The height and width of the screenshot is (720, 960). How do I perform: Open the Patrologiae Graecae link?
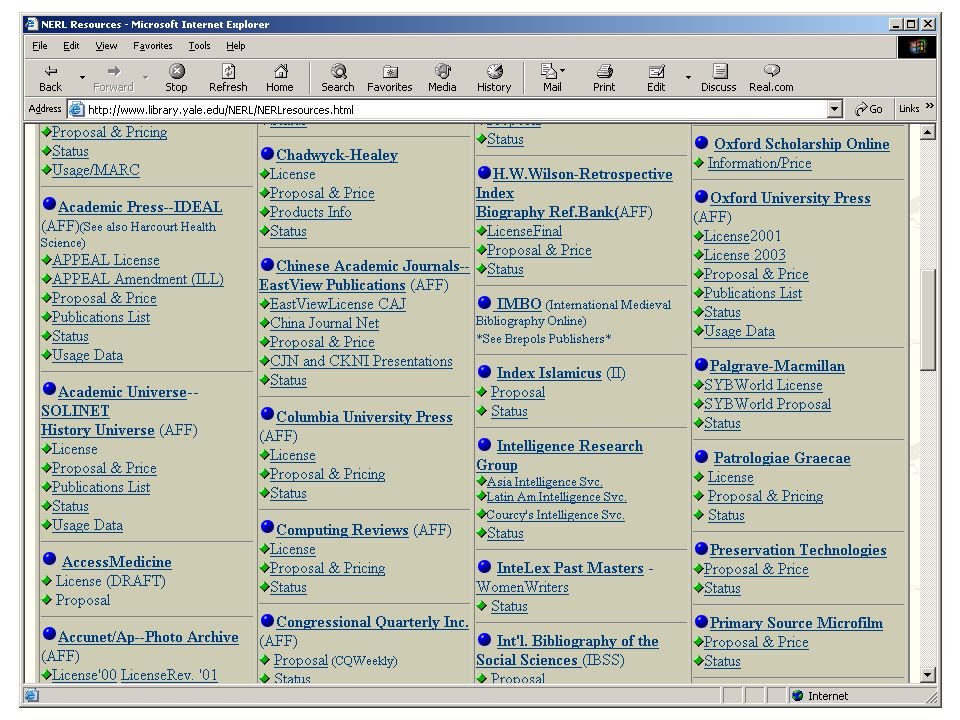pos(782,458)
